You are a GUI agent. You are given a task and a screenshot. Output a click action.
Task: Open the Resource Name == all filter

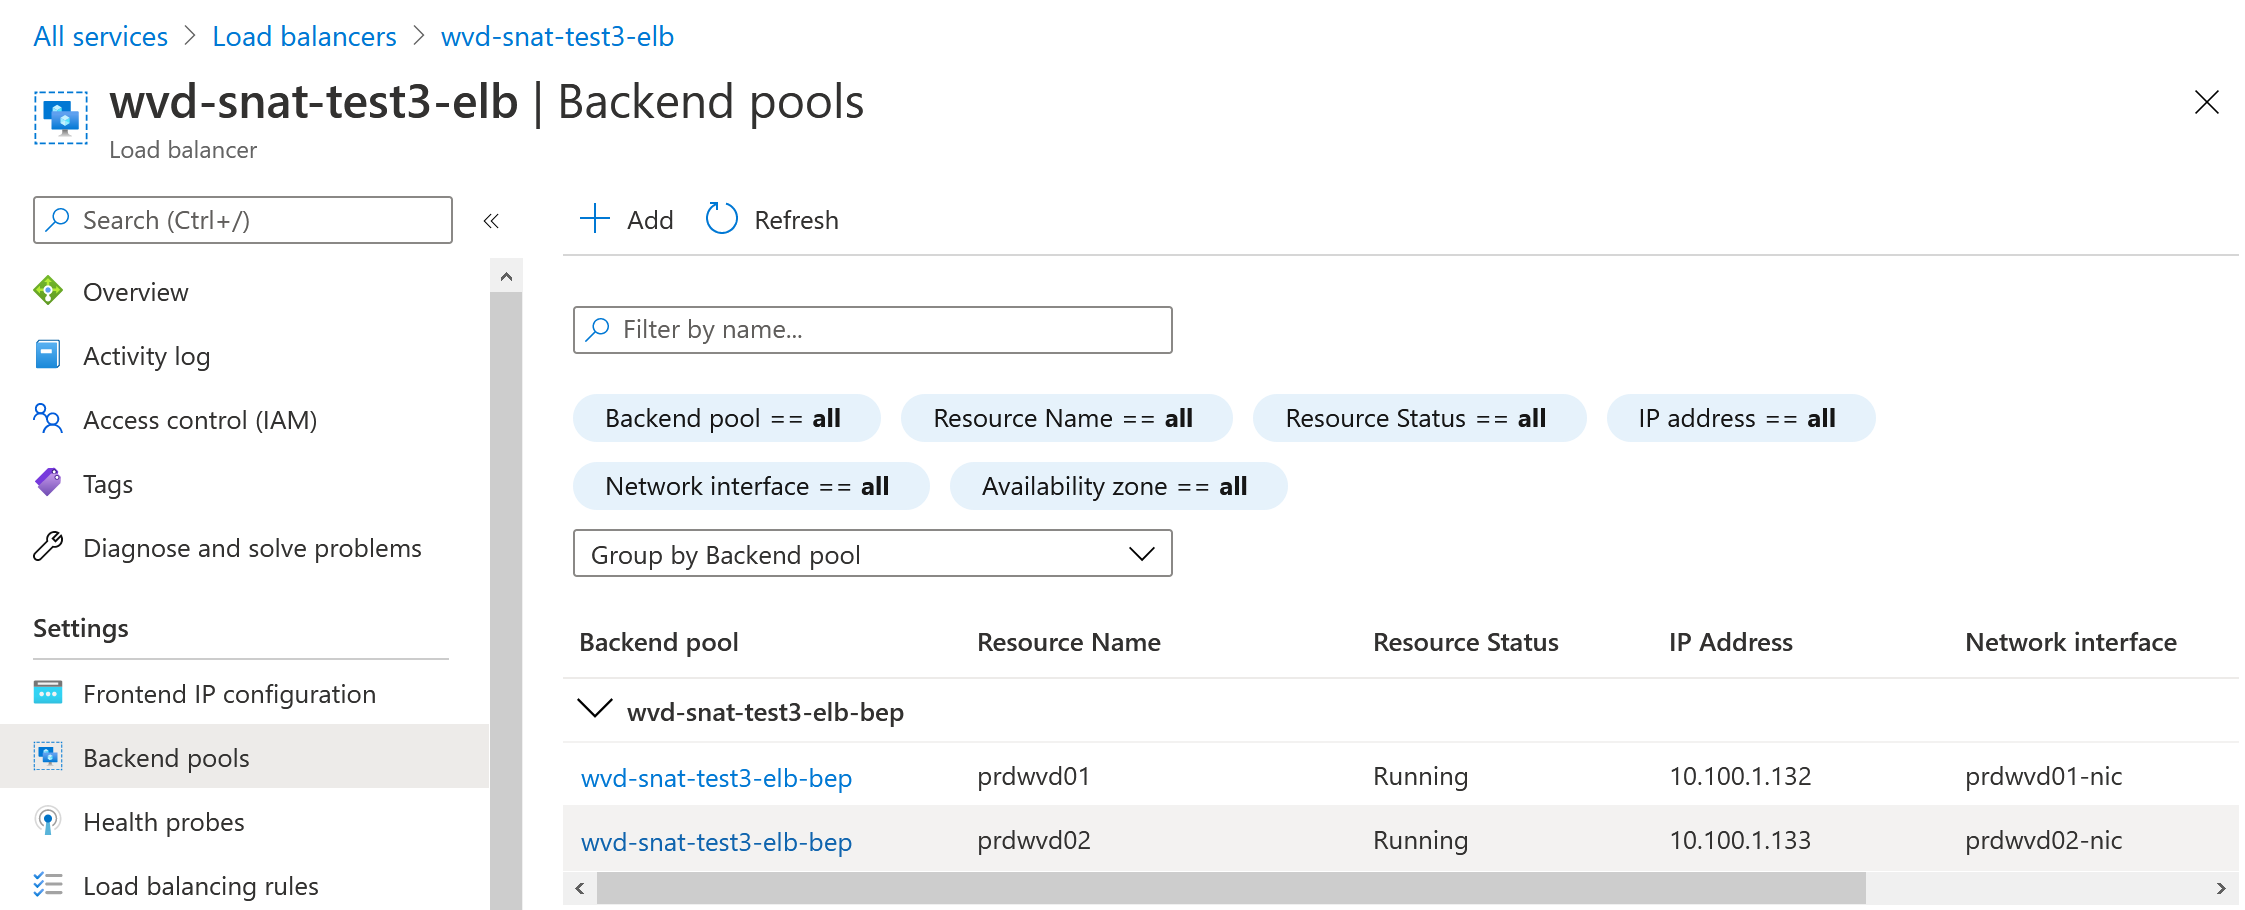1066,418
